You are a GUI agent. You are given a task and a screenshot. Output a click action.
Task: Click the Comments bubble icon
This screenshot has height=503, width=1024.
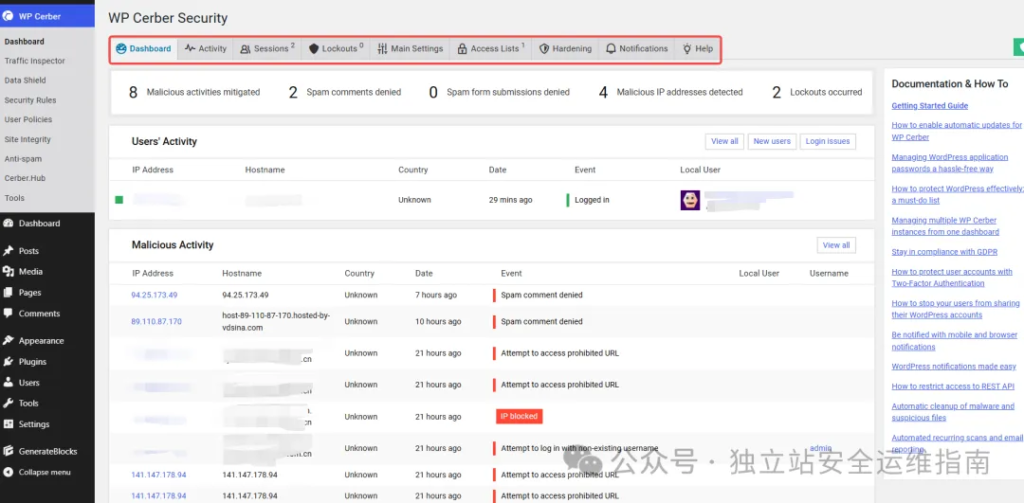[x=8, y=314]
